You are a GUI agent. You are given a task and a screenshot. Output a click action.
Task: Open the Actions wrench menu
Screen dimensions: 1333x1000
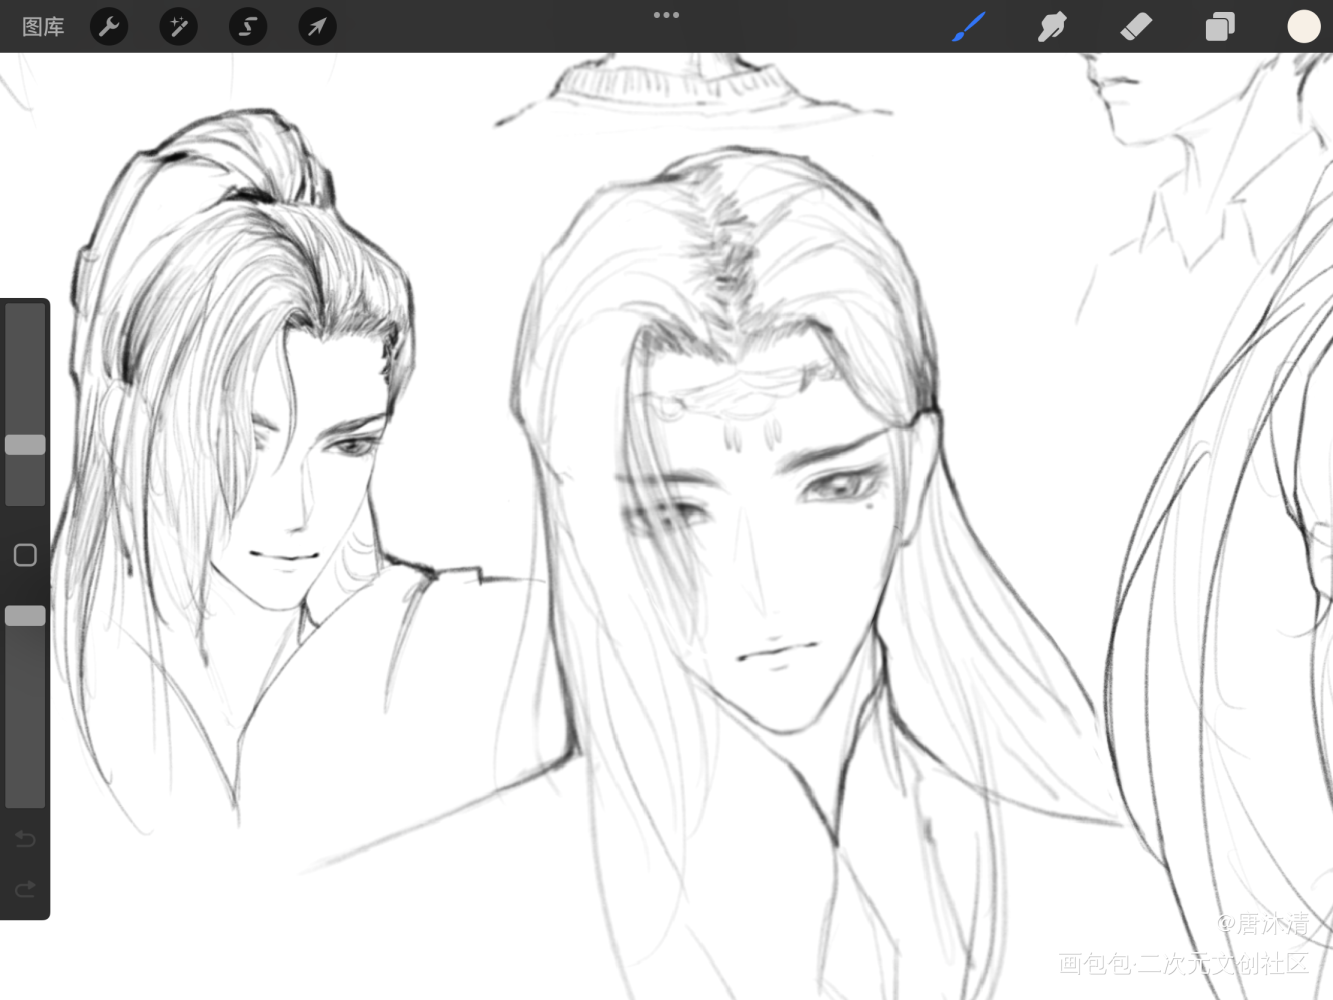[109, 27]
